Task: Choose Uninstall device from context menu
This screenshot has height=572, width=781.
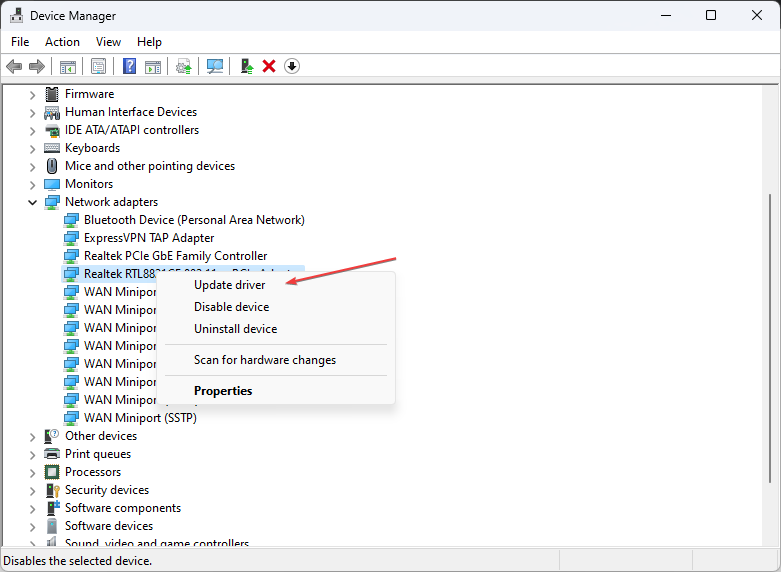Action: click(235, 329)
